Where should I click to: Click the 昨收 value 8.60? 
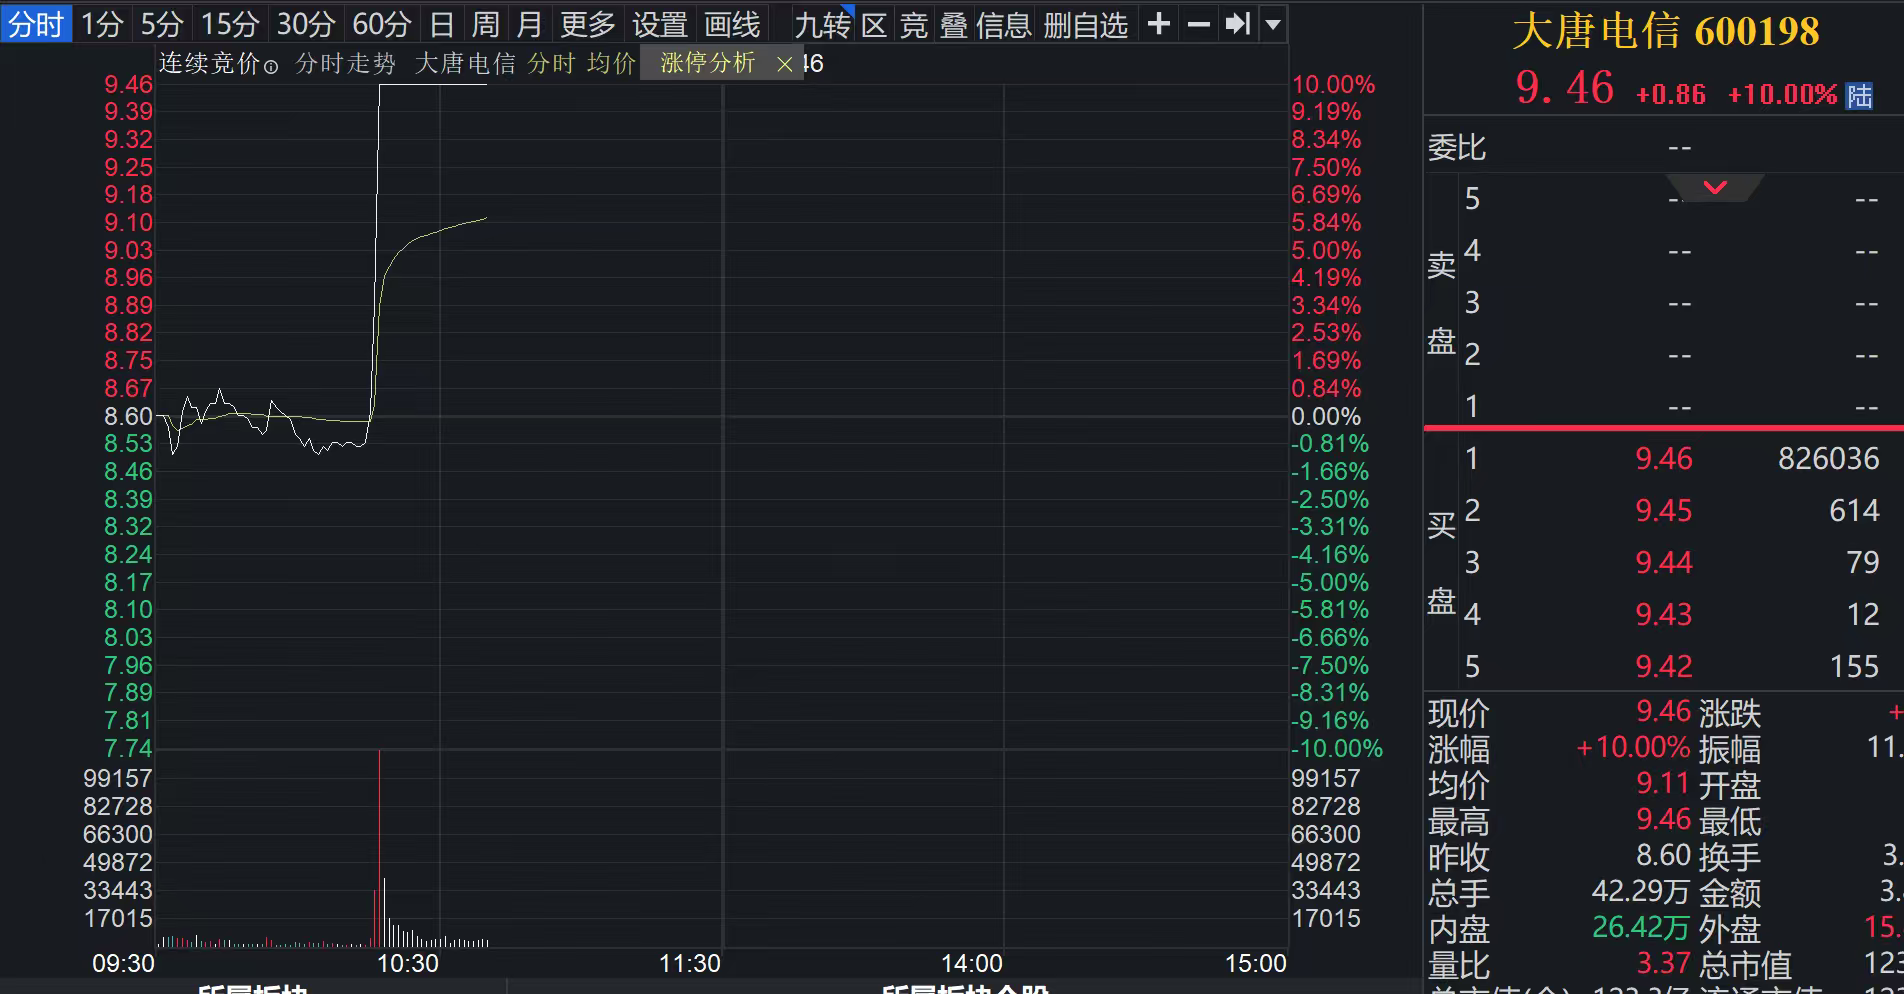coord(1664,856)
